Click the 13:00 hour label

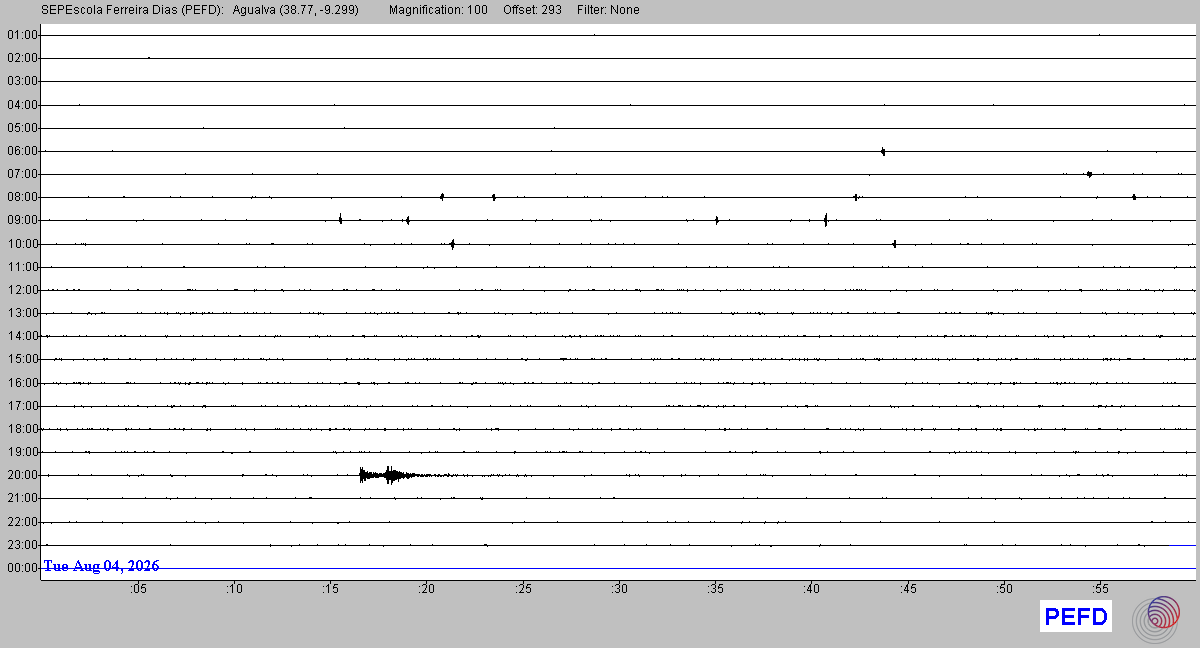[22, 313]
